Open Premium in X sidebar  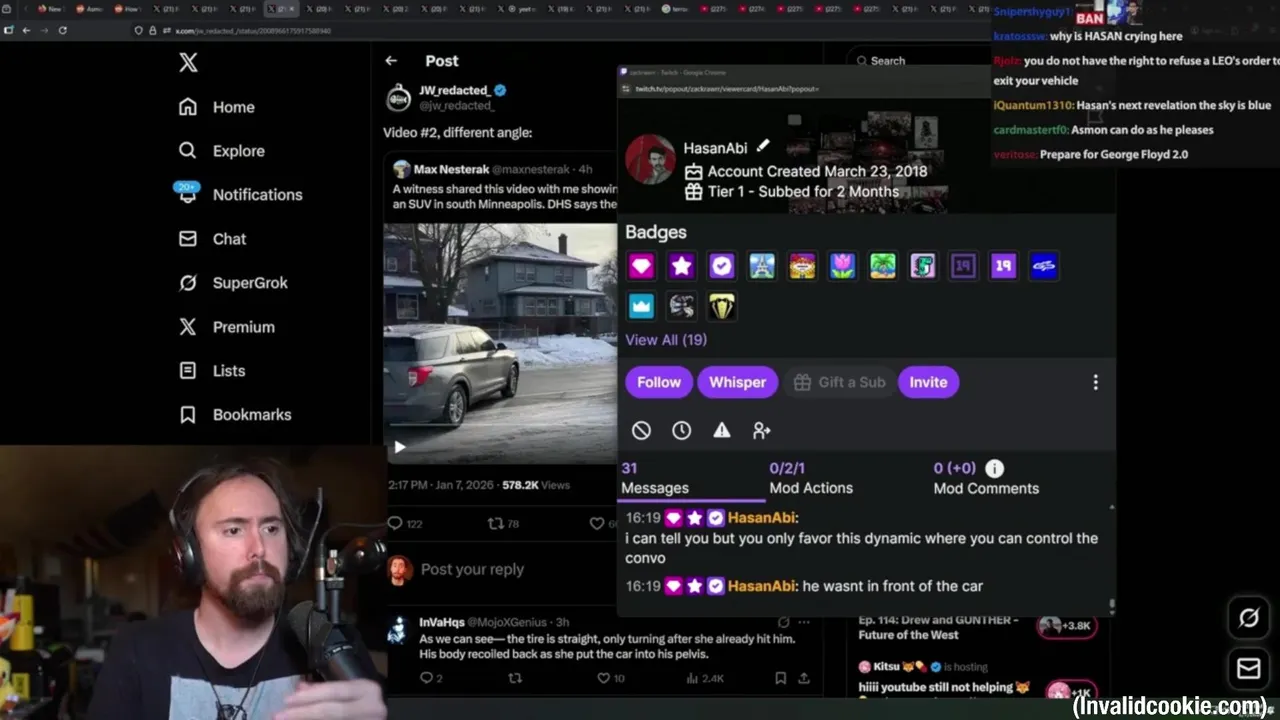pyautogui.click(x=226, y=327)
